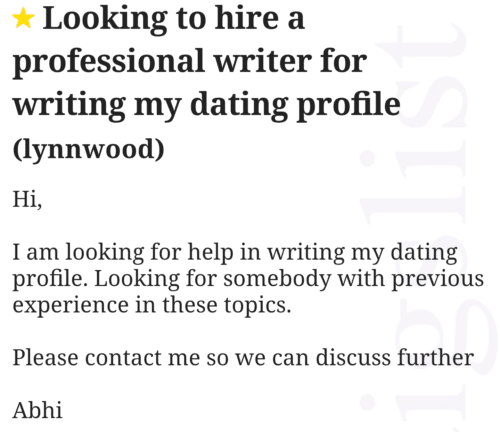Viewport: 500px width, 432px height.
Task: Click the "I am looking for help" line
Action: tap(235, 253)
